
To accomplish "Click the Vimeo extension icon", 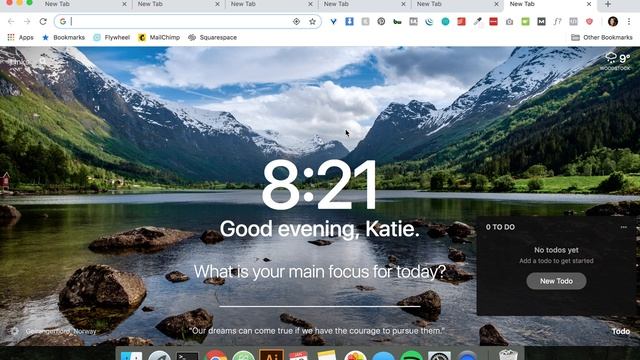I will [333, 22].
